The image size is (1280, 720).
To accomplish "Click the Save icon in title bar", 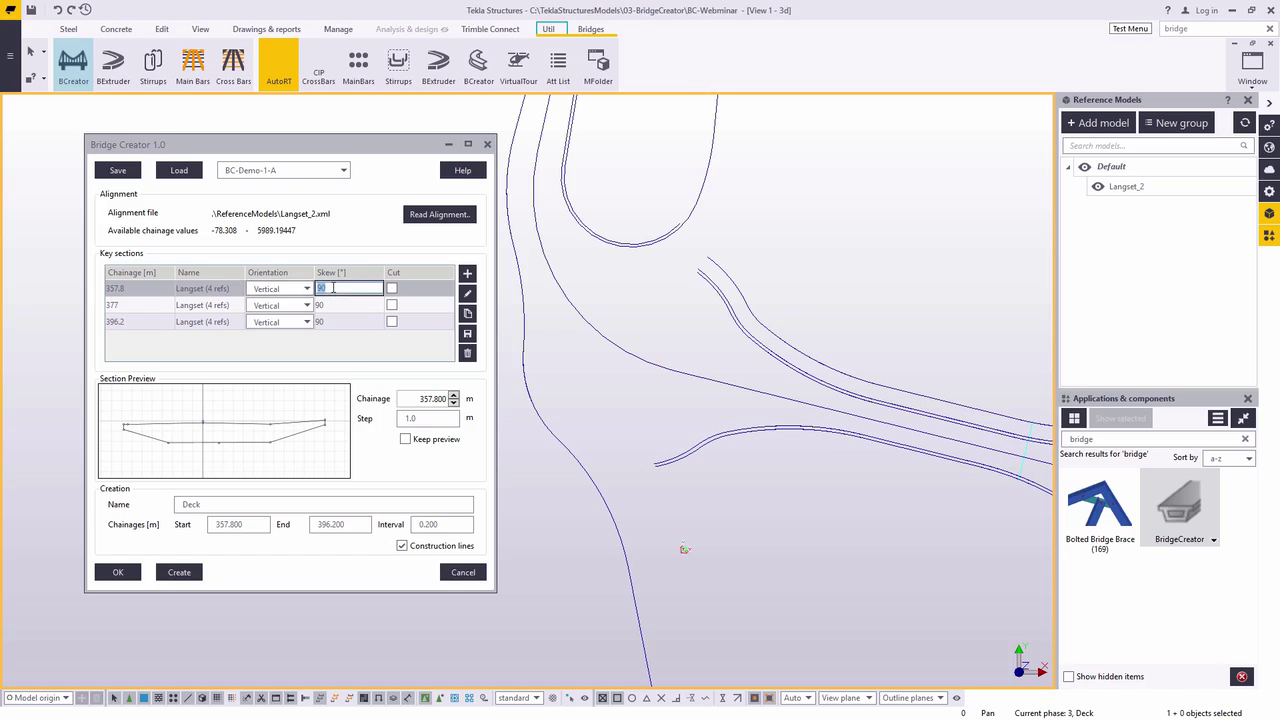I will point(32,10).
